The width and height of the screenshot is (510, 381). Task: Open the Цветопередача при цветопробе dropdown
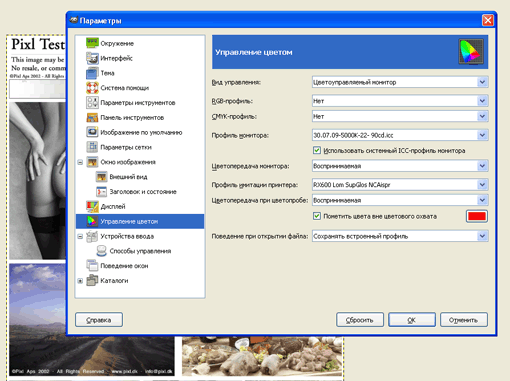tap(400, 200)
